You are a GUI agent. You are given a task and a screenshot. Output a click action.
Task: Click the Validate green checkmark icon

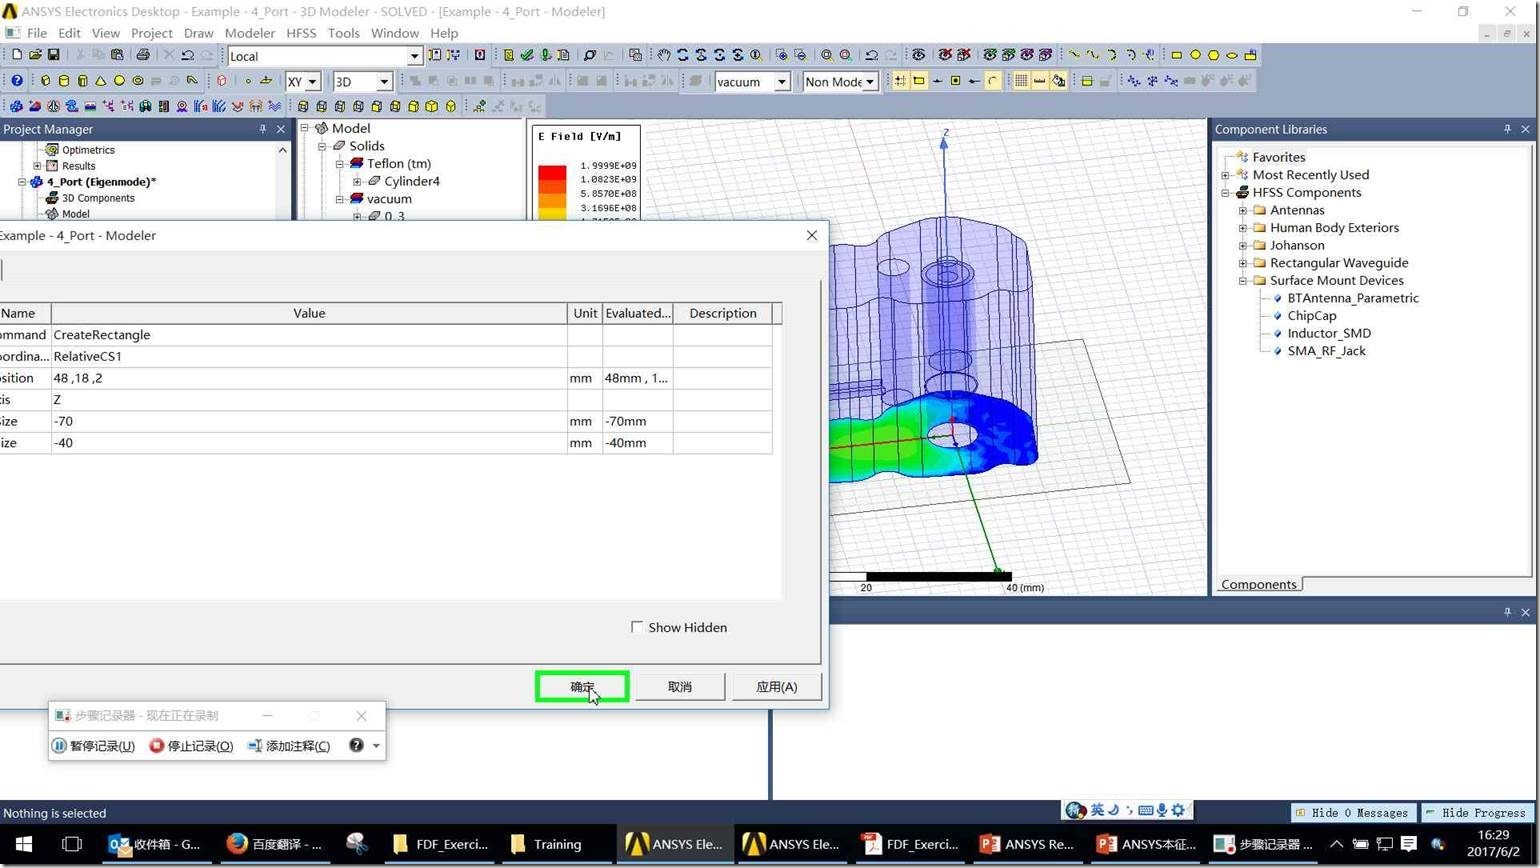click(526, 55)
